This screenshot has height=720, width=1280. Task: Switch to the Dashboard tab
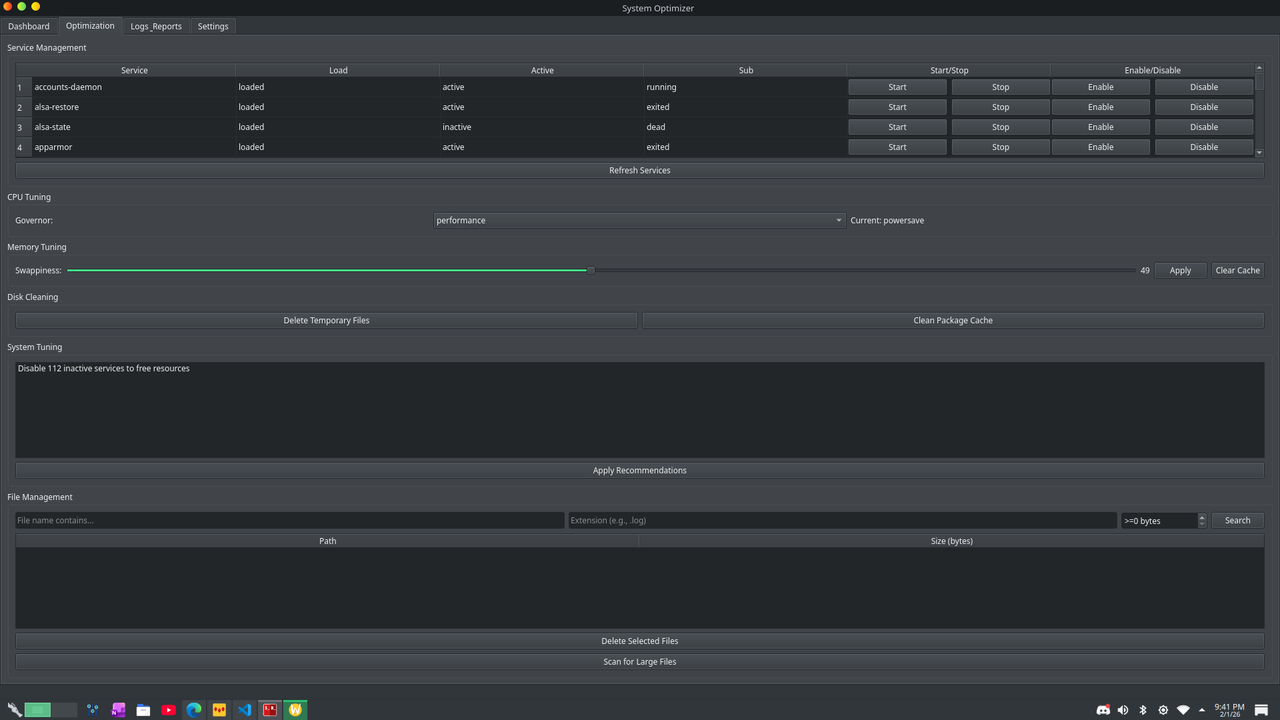29,26
